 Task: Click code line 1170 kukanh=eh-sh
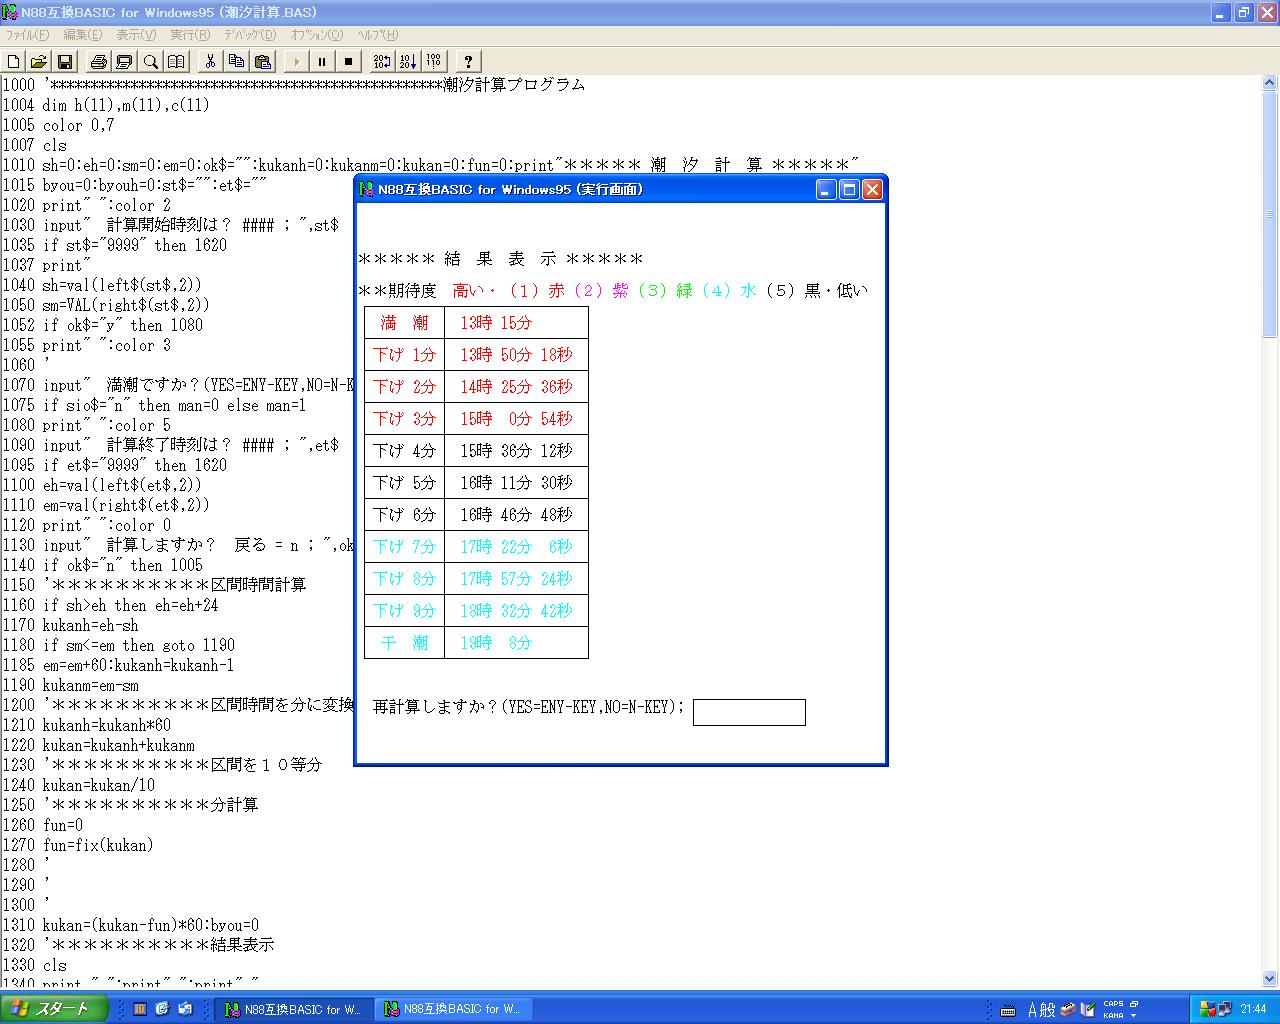71,625
